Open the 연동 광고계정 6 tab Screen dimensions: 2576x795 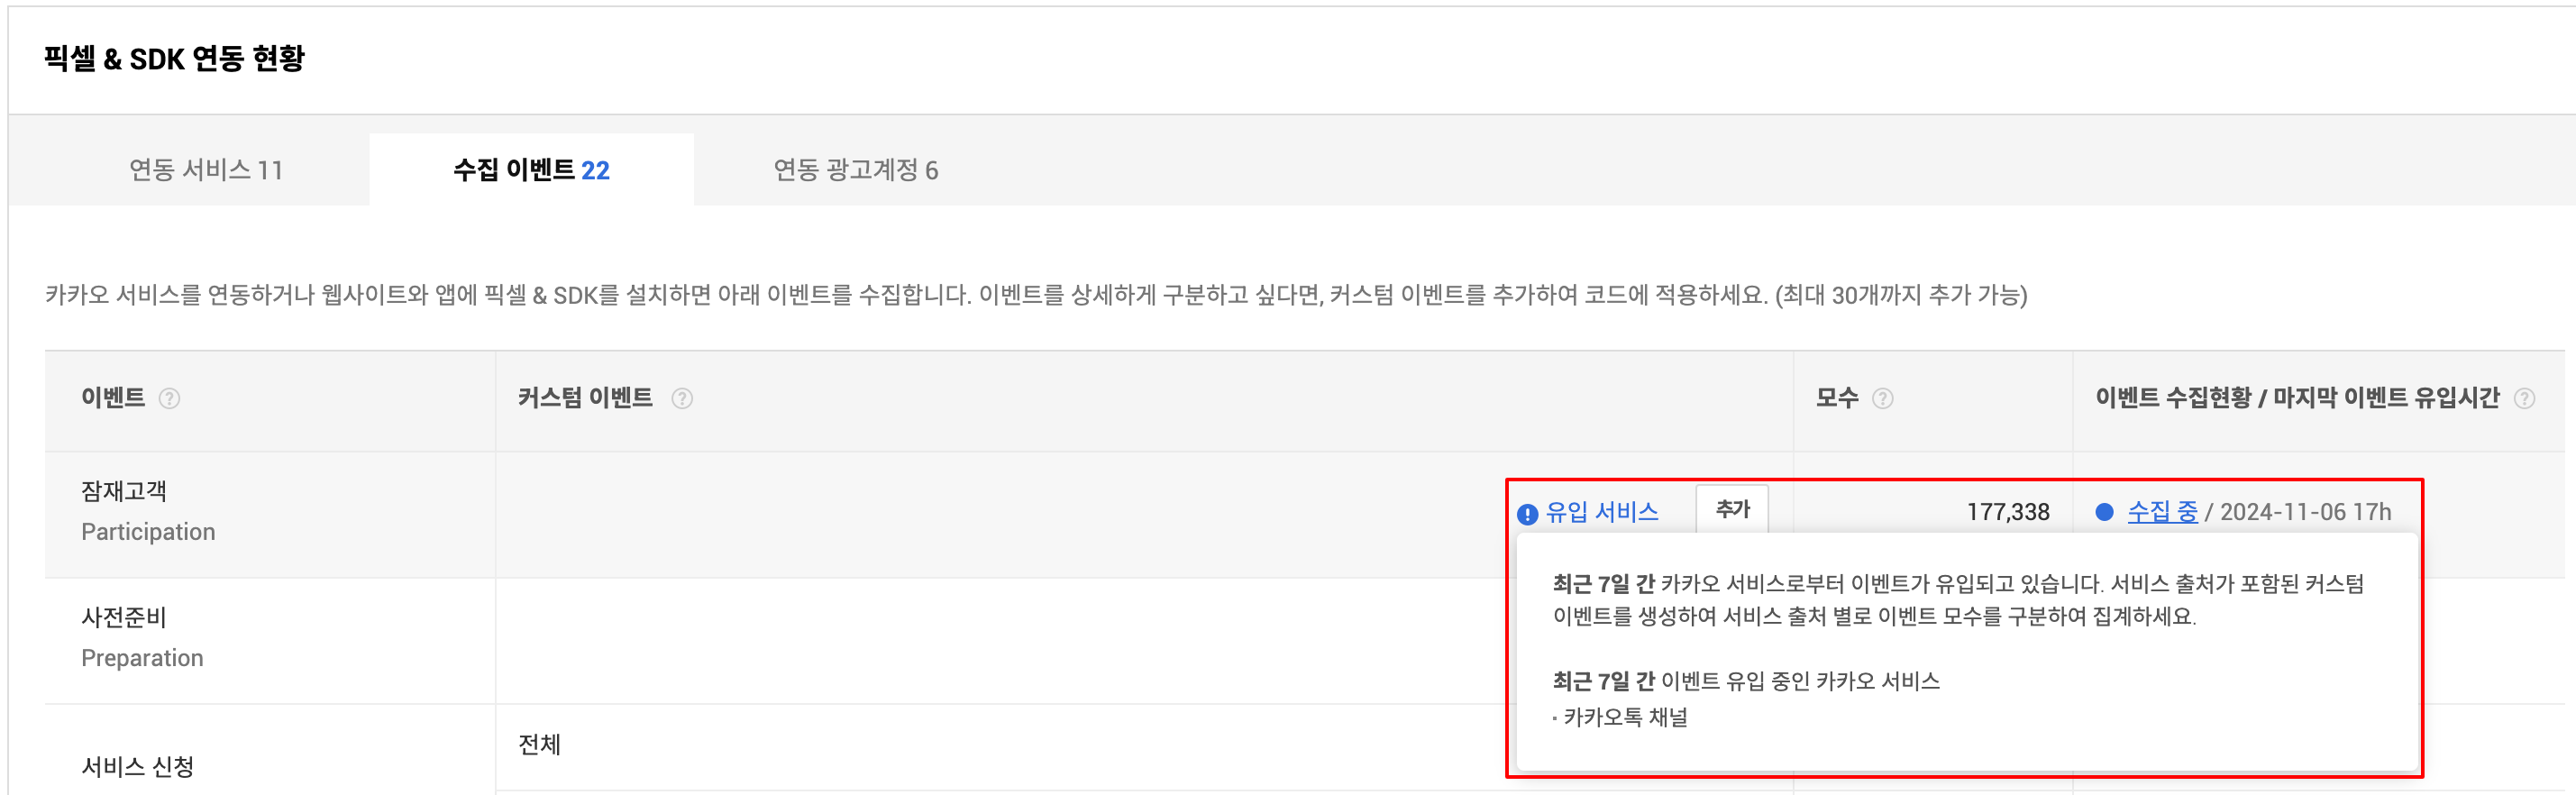(855, 170)
